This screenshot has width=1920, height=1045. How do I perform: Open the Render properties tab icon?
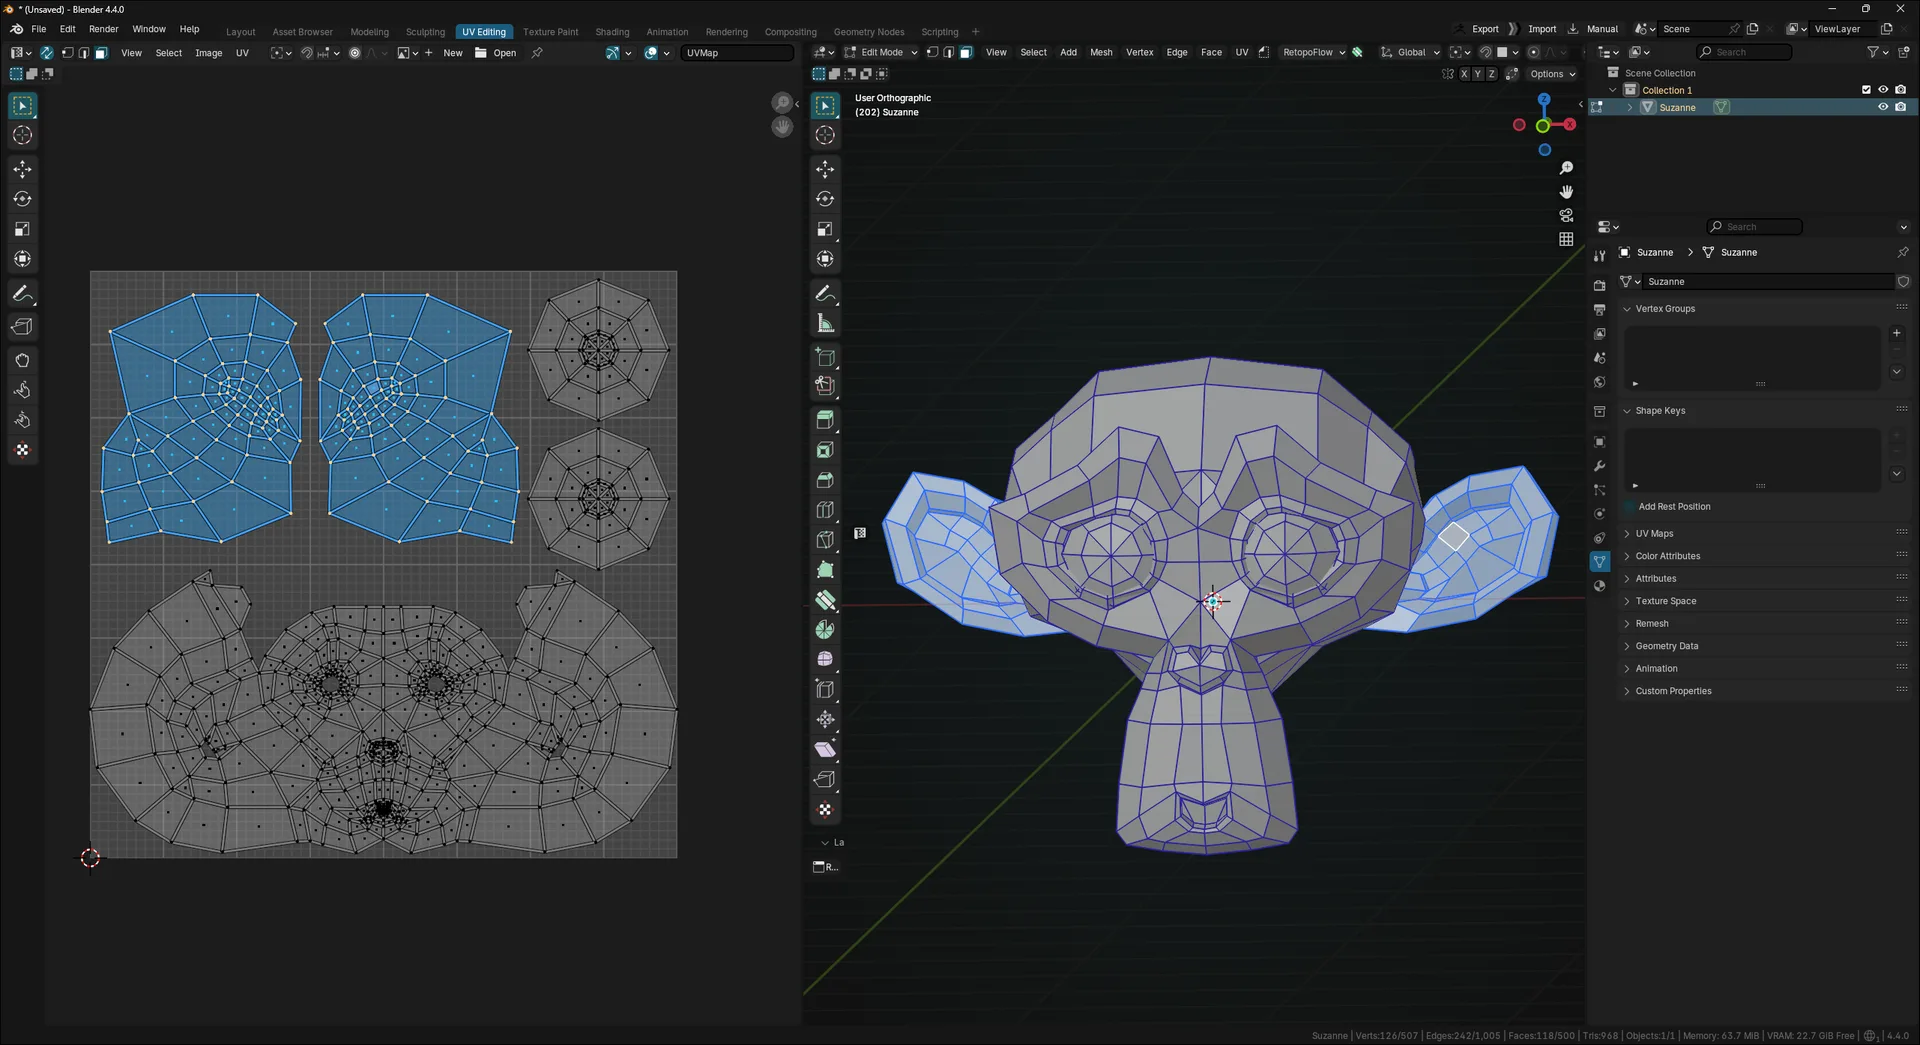(1600, 285)
